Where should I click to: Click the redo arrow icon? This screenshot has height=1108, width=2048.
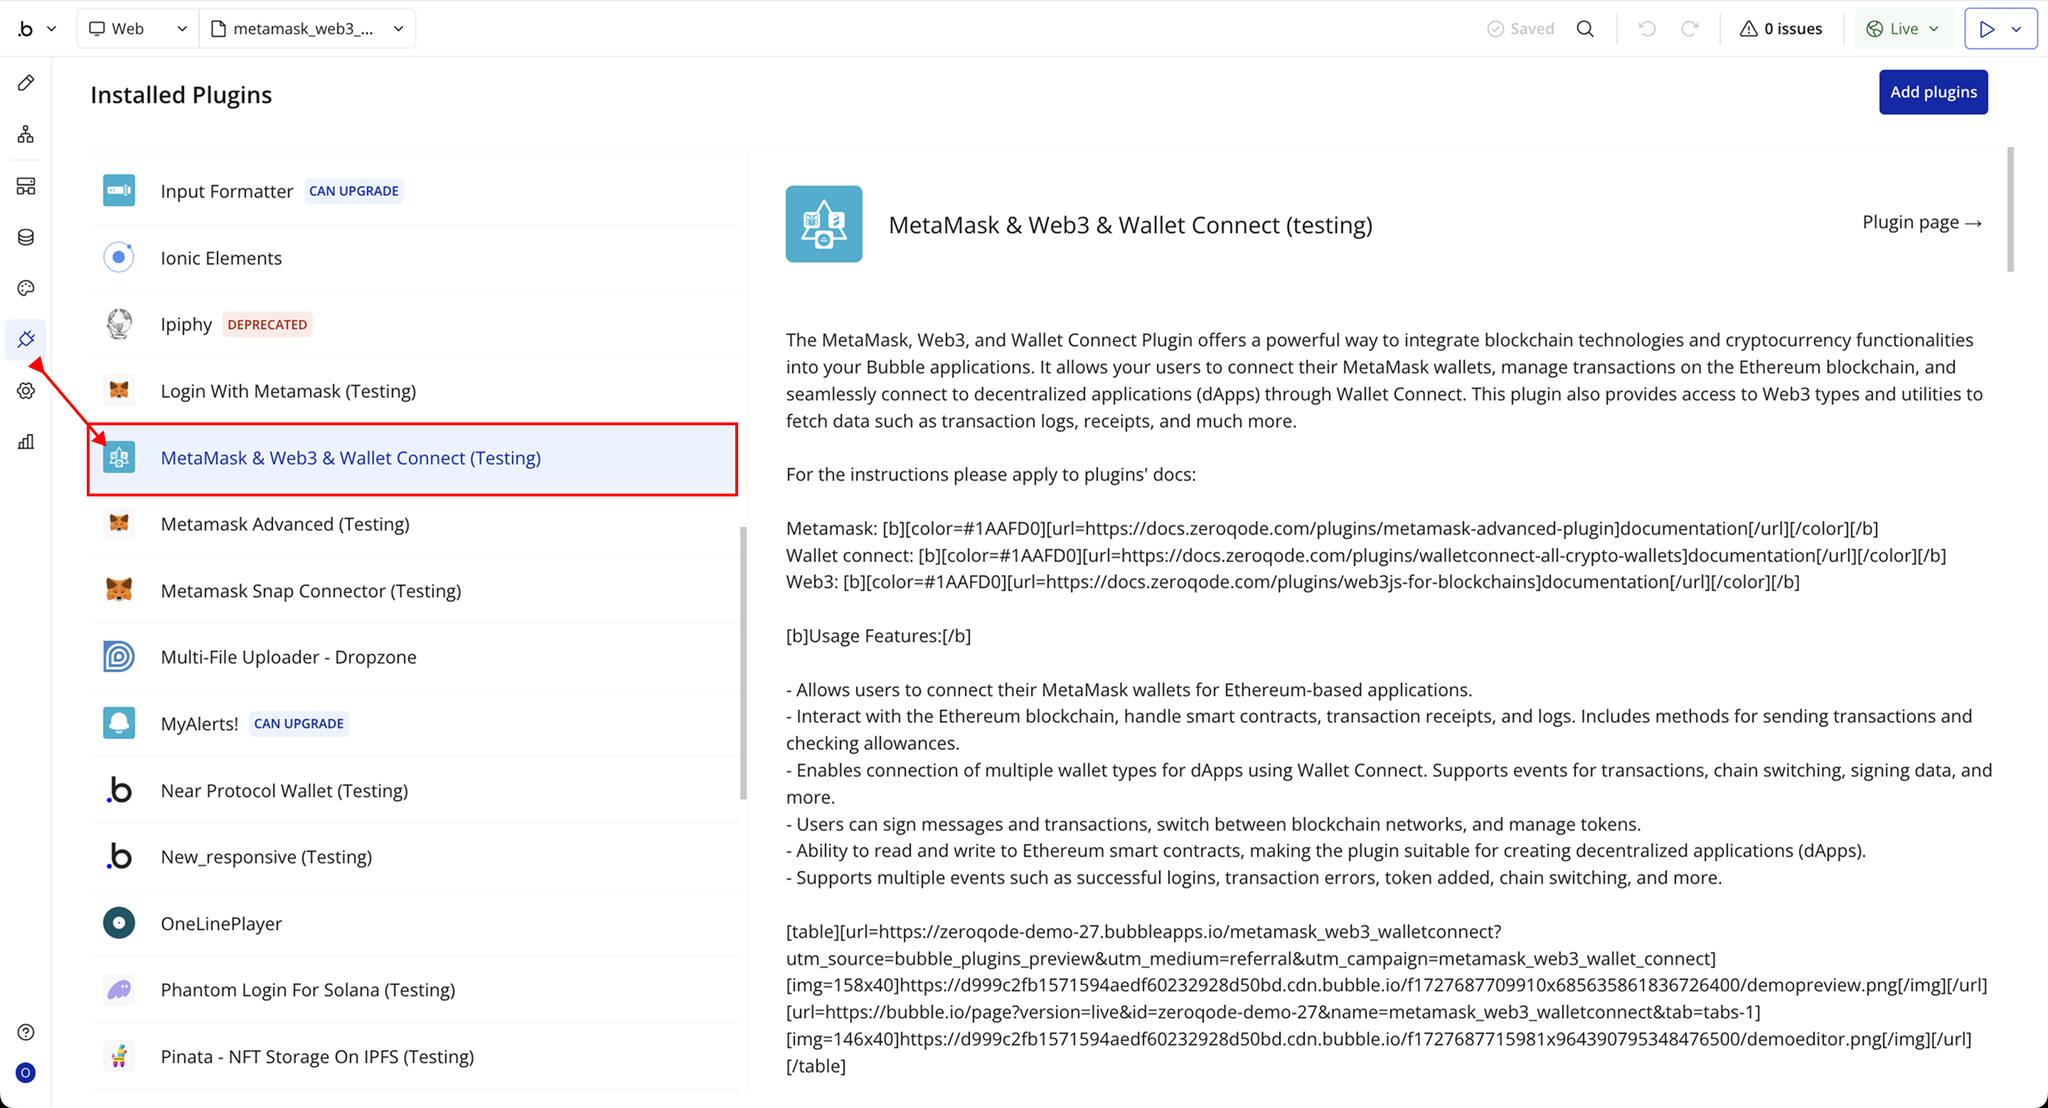point(1690,29)
